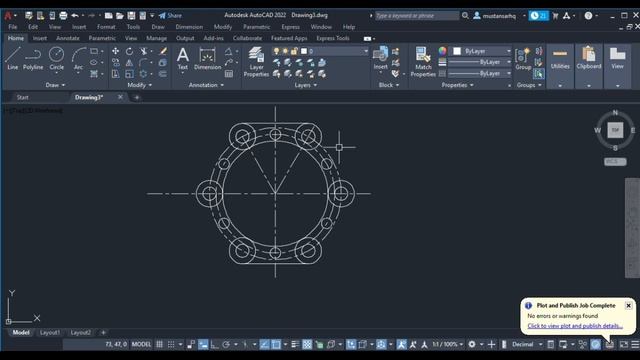
Task: Activate the Fillet tool
Action: pos(143,62)
